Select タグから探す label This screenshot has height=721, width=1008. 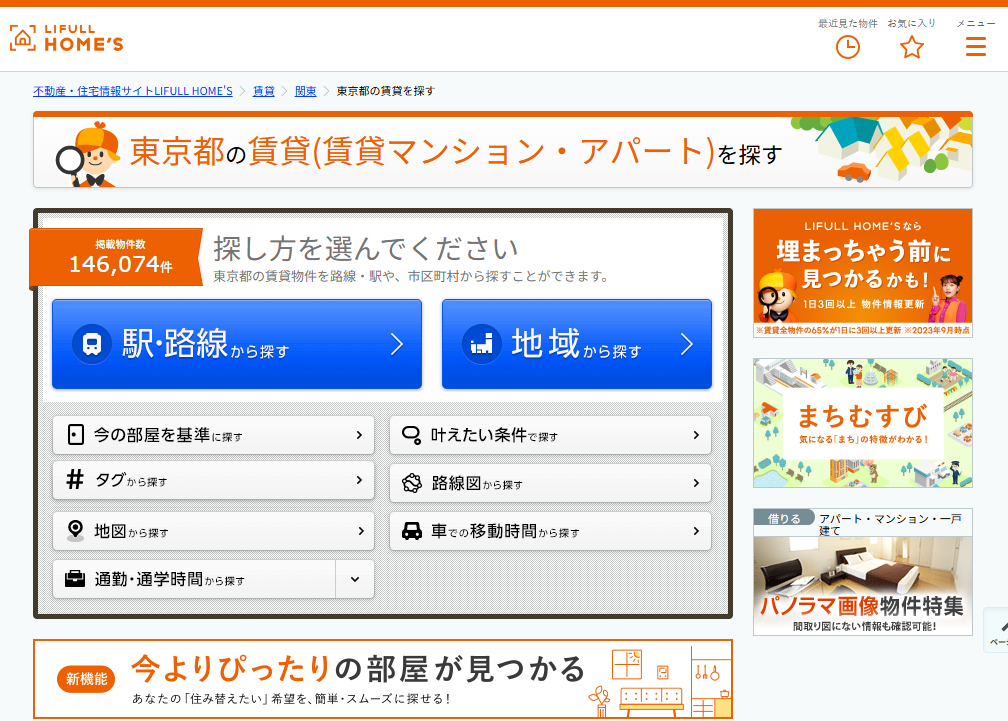131,480
